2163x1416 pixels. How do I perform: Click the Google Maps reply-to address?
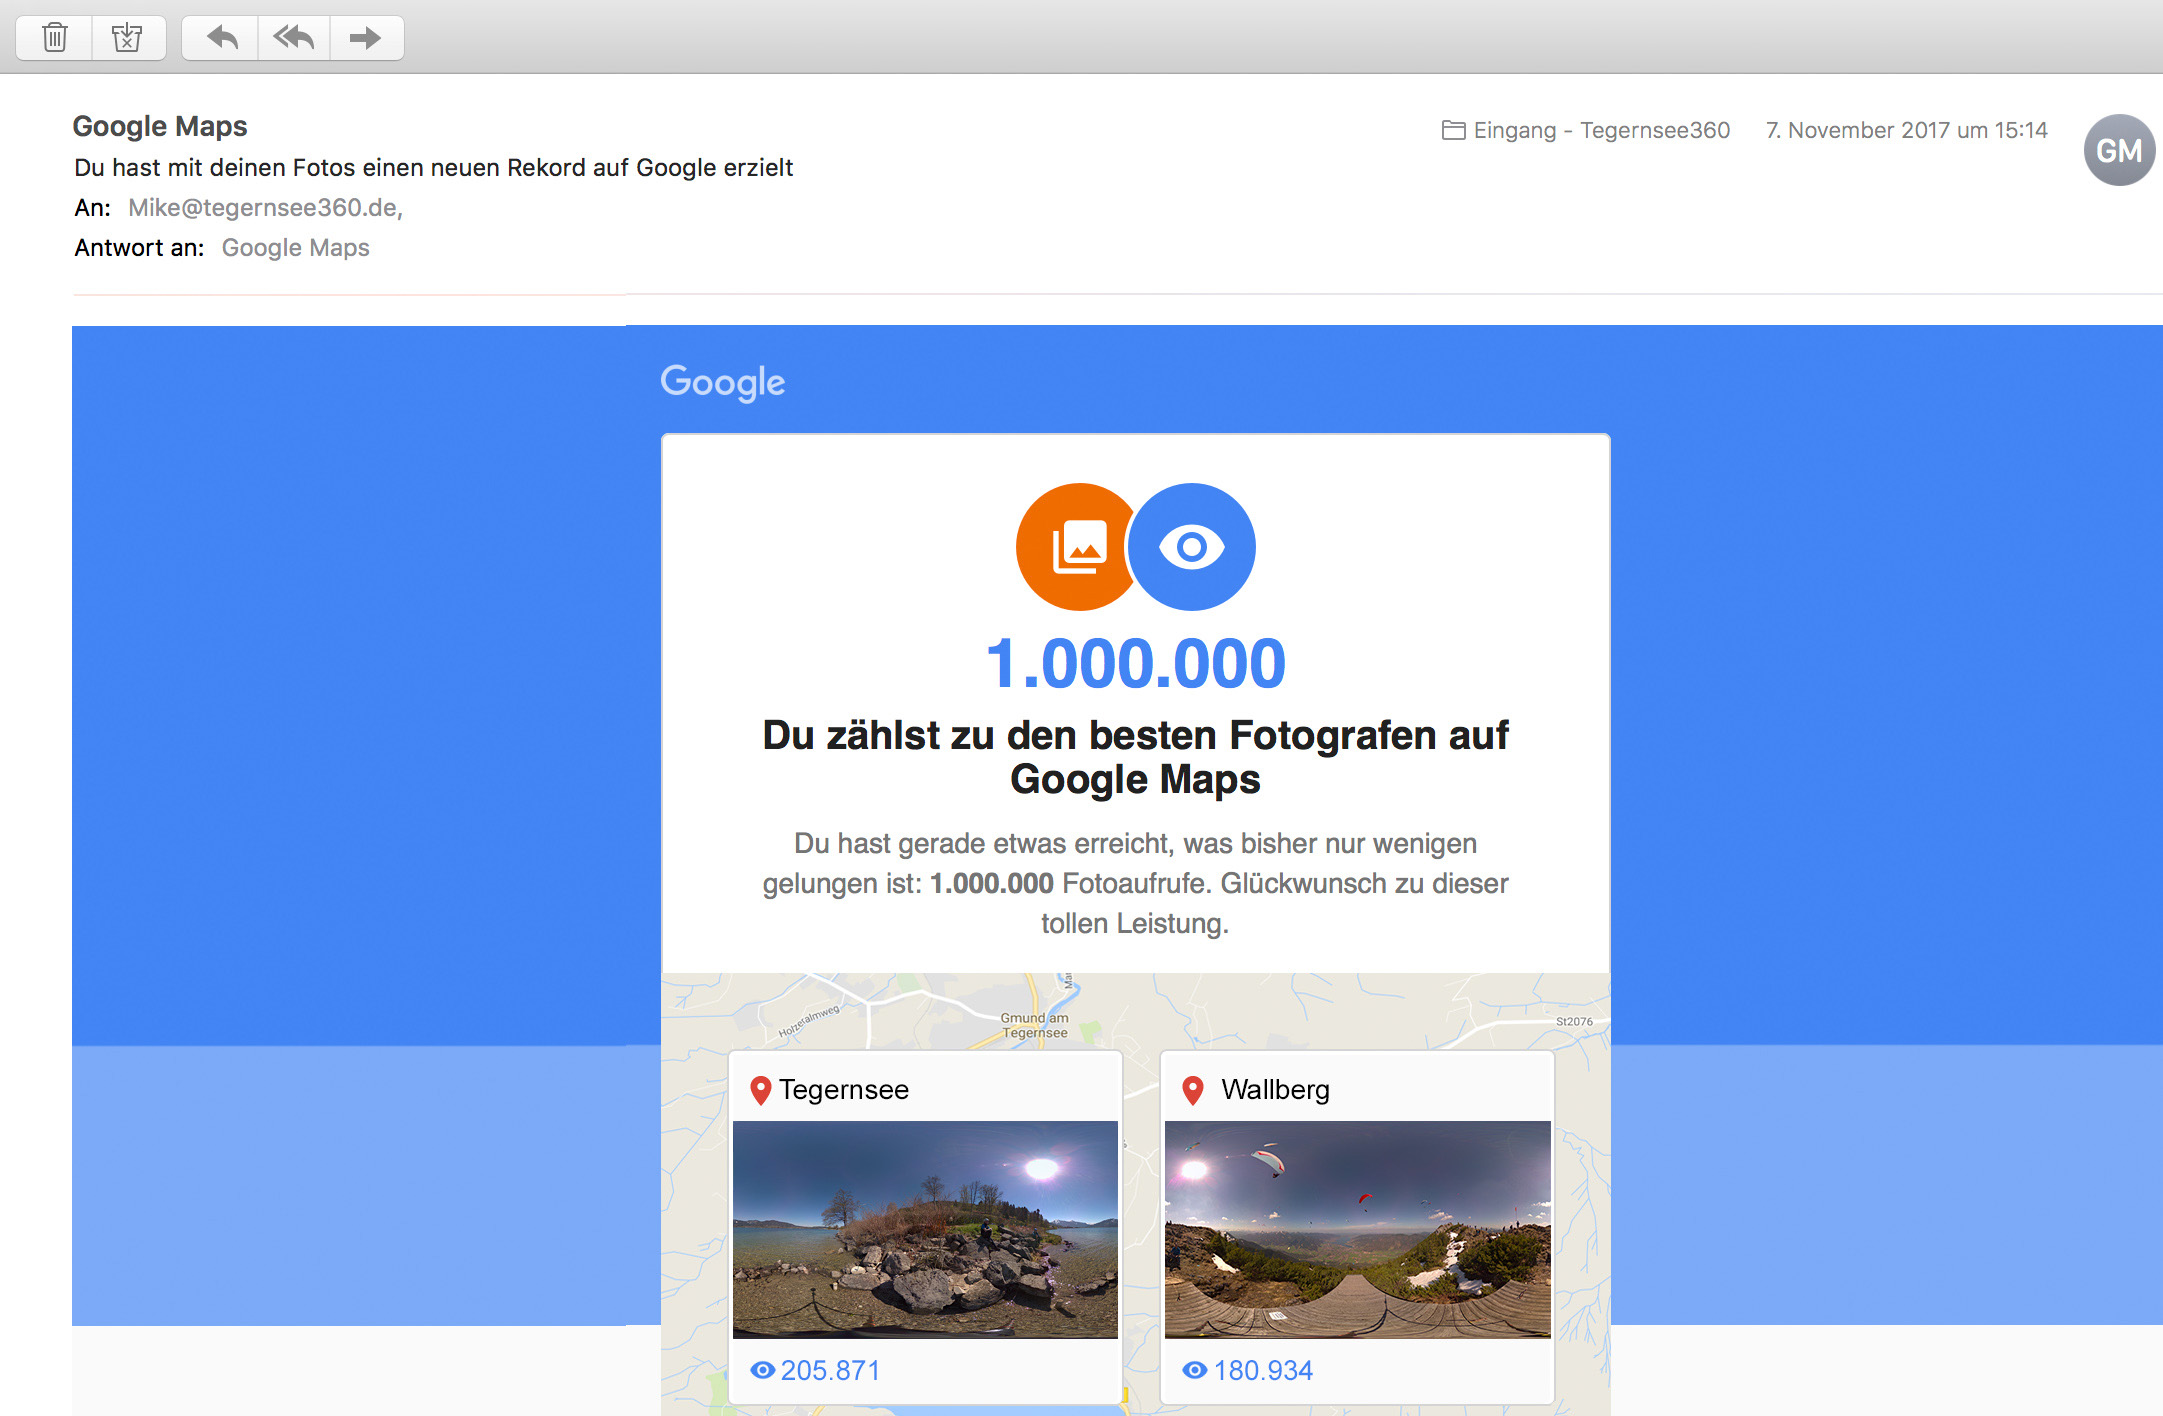(295, 247)
